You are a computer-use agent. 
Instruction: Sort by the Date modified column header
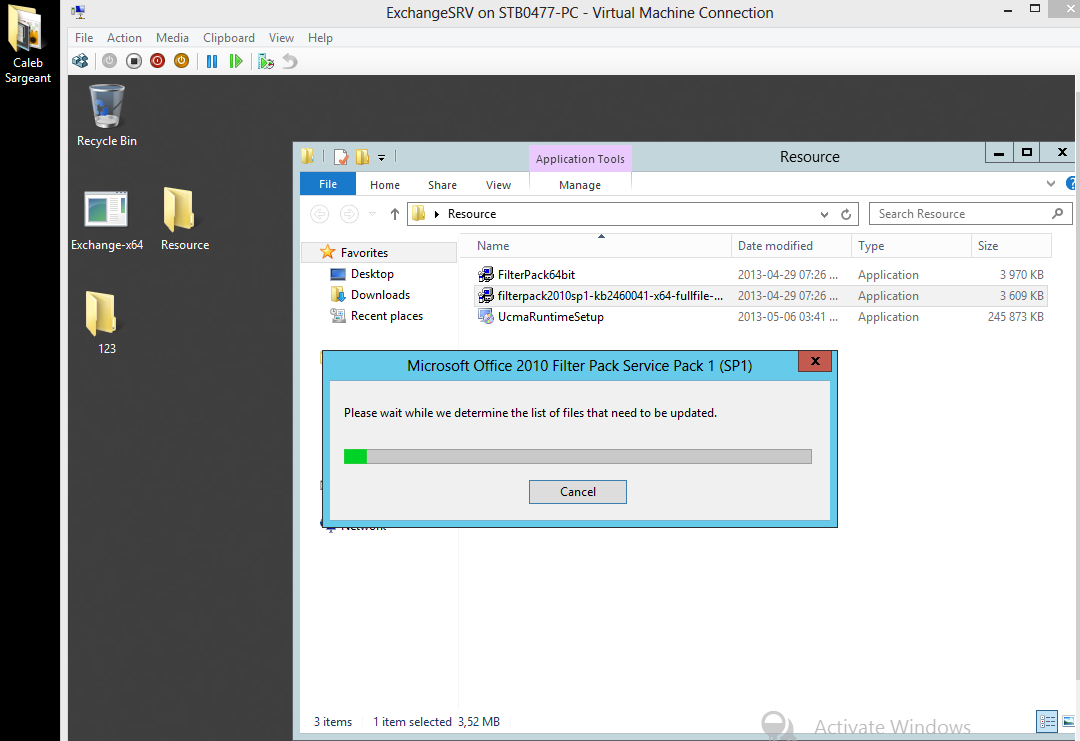pos(791,246)
